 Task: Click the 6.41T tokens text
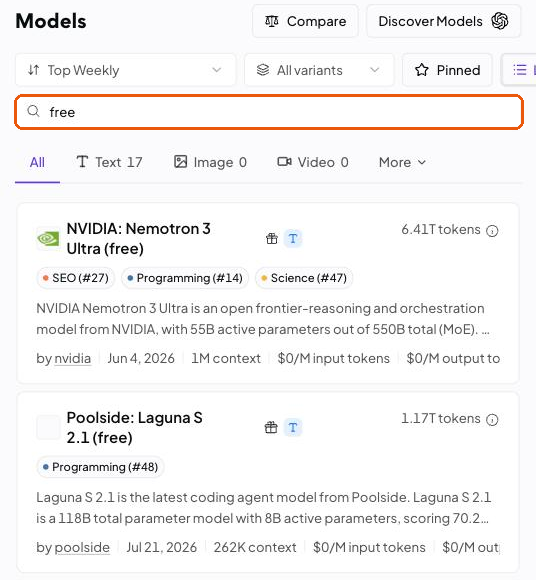[x=441, y=229]
